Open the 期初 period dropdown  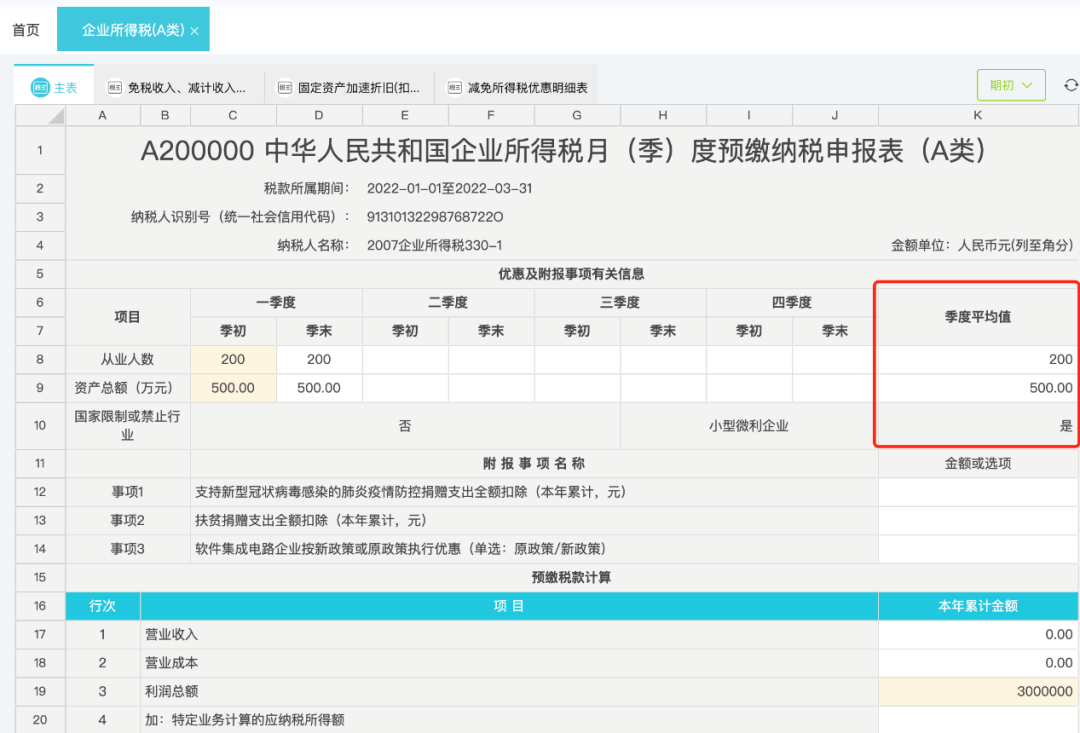point(1010,86)
